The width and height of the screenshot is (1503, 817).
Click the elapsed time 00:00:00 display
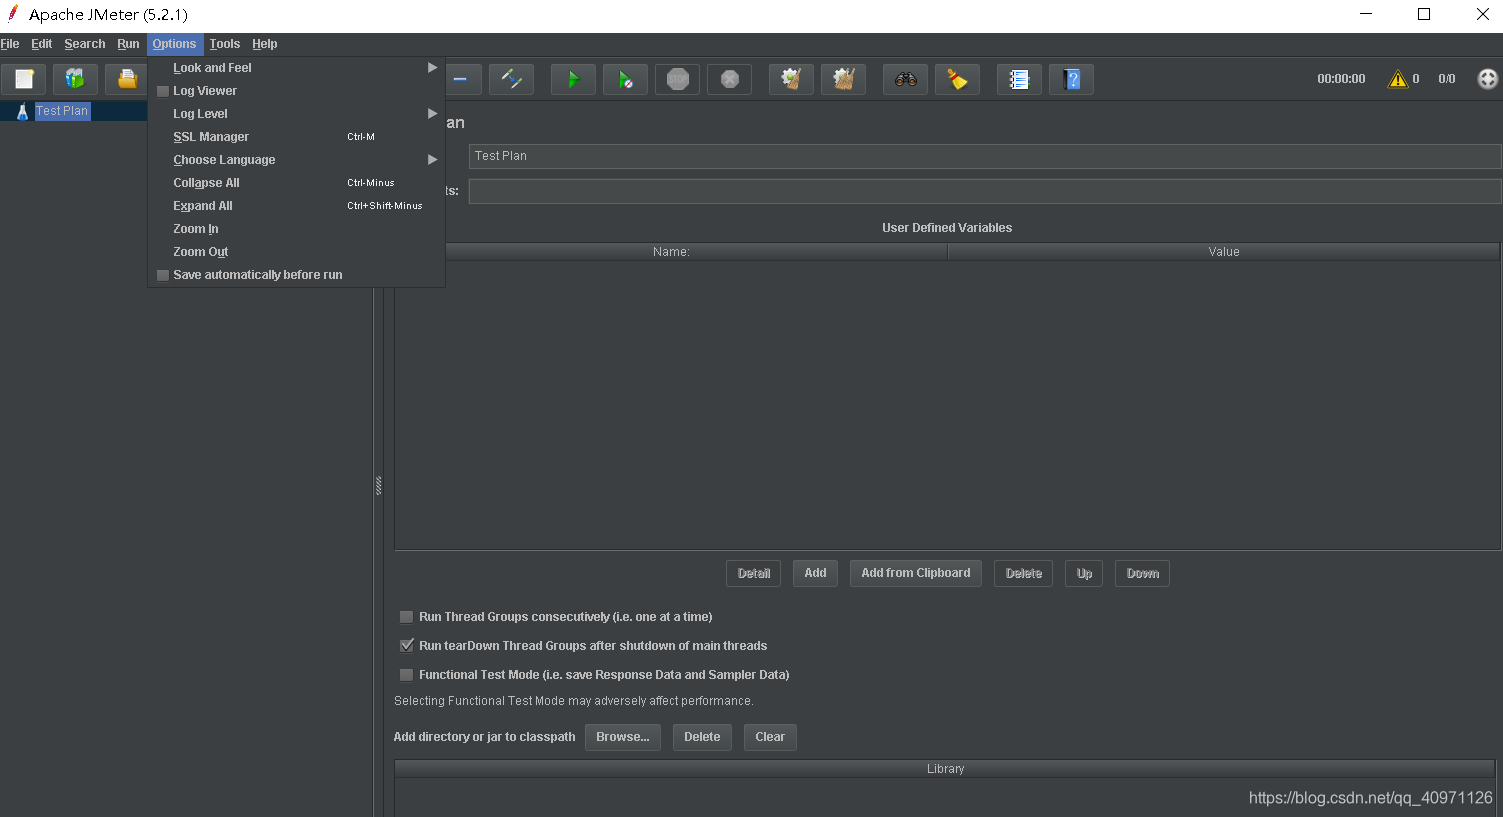(1341, 79)
